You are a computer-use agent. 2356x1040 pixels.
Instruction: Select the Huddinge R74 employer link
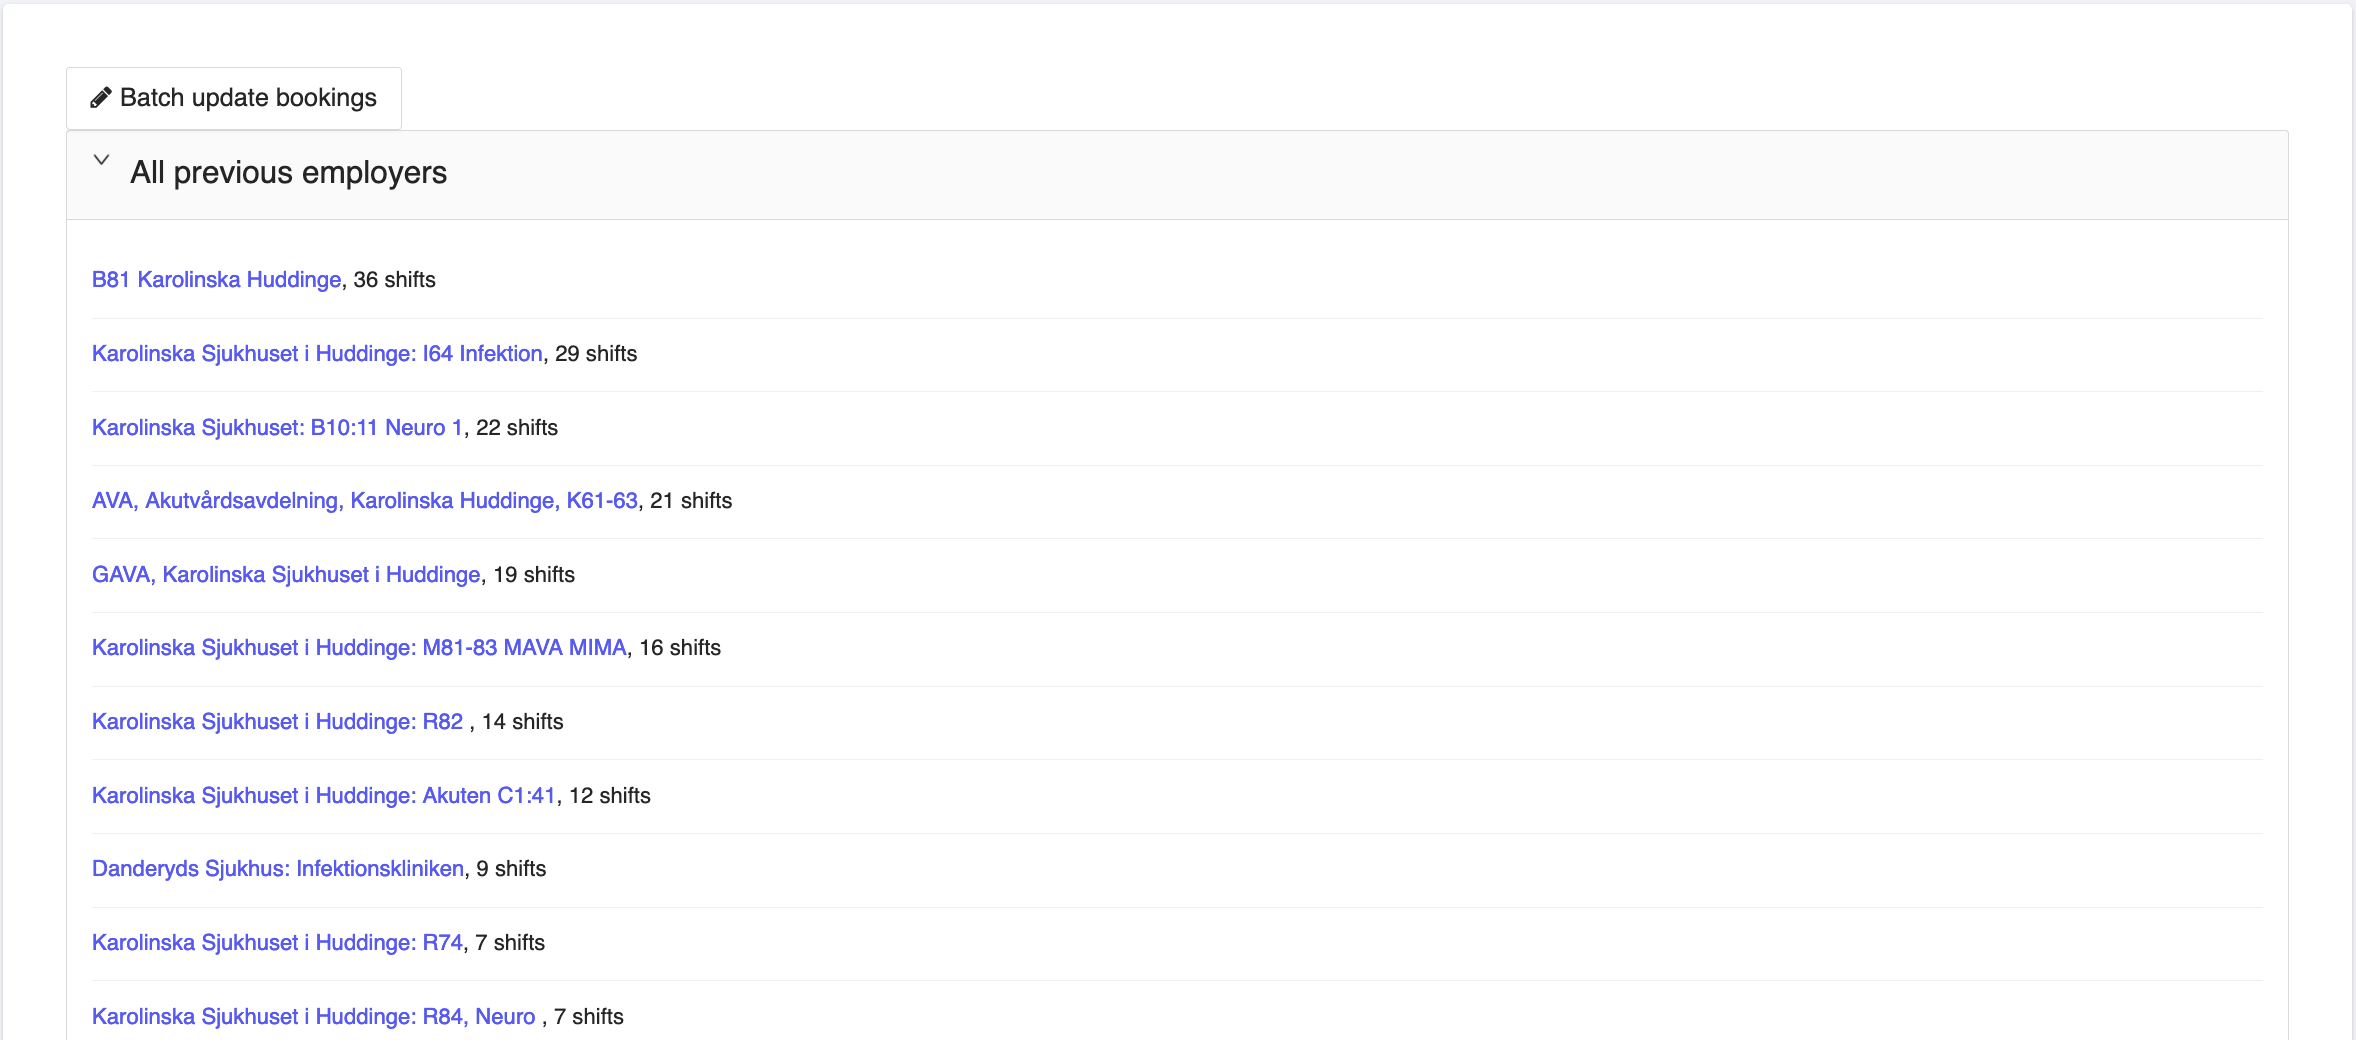click(277, 943)
